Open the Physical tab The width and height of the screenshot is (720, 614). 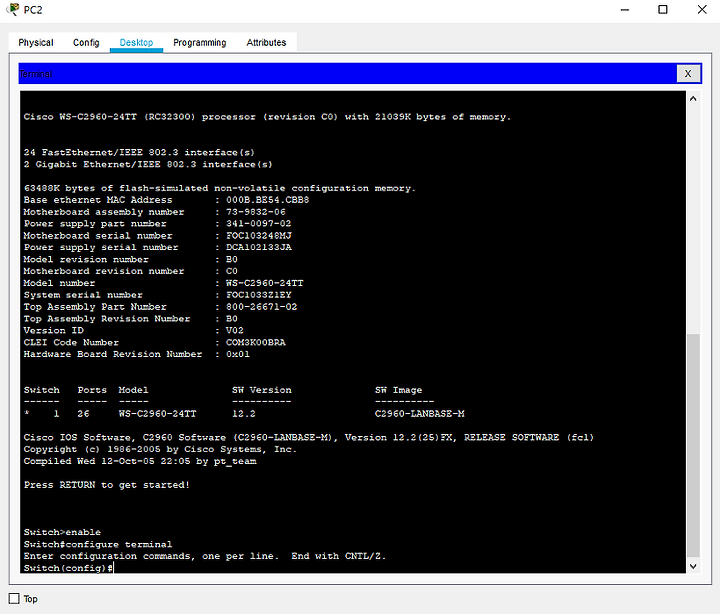tap(36, 43)
